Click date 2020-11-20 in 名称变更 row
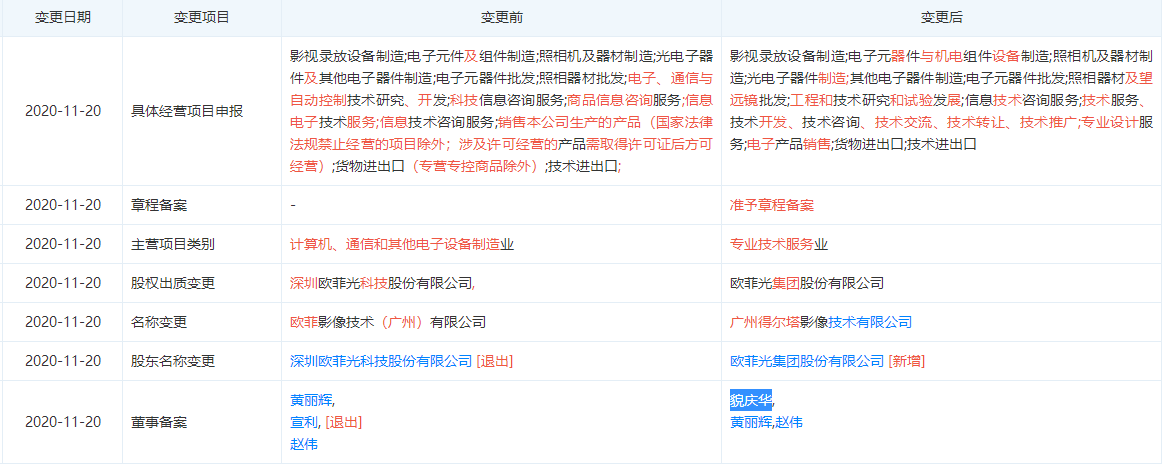The height and width of the screenshot is (464, 1164). pos(63,322)
